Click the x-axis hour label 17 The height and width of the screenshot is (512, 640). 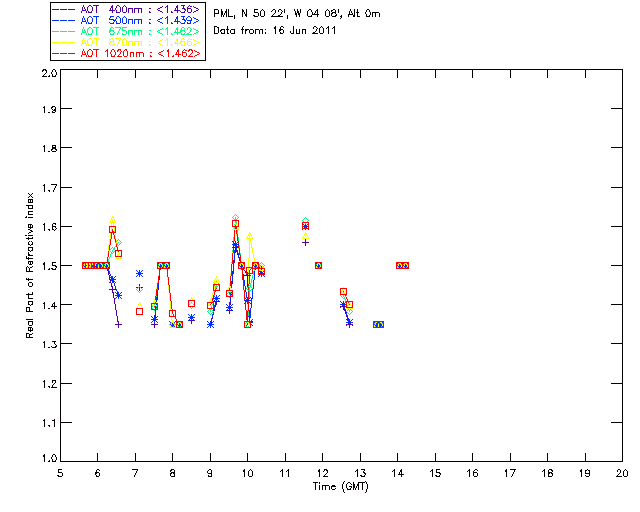click(x=510, y=473)
